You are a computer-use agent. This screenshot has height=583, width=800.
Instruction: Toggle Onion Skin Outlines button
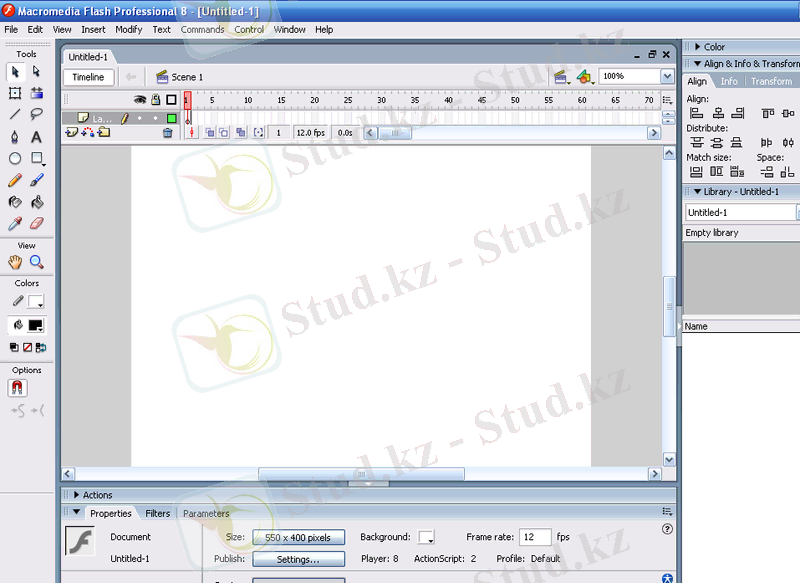point(224,133)
